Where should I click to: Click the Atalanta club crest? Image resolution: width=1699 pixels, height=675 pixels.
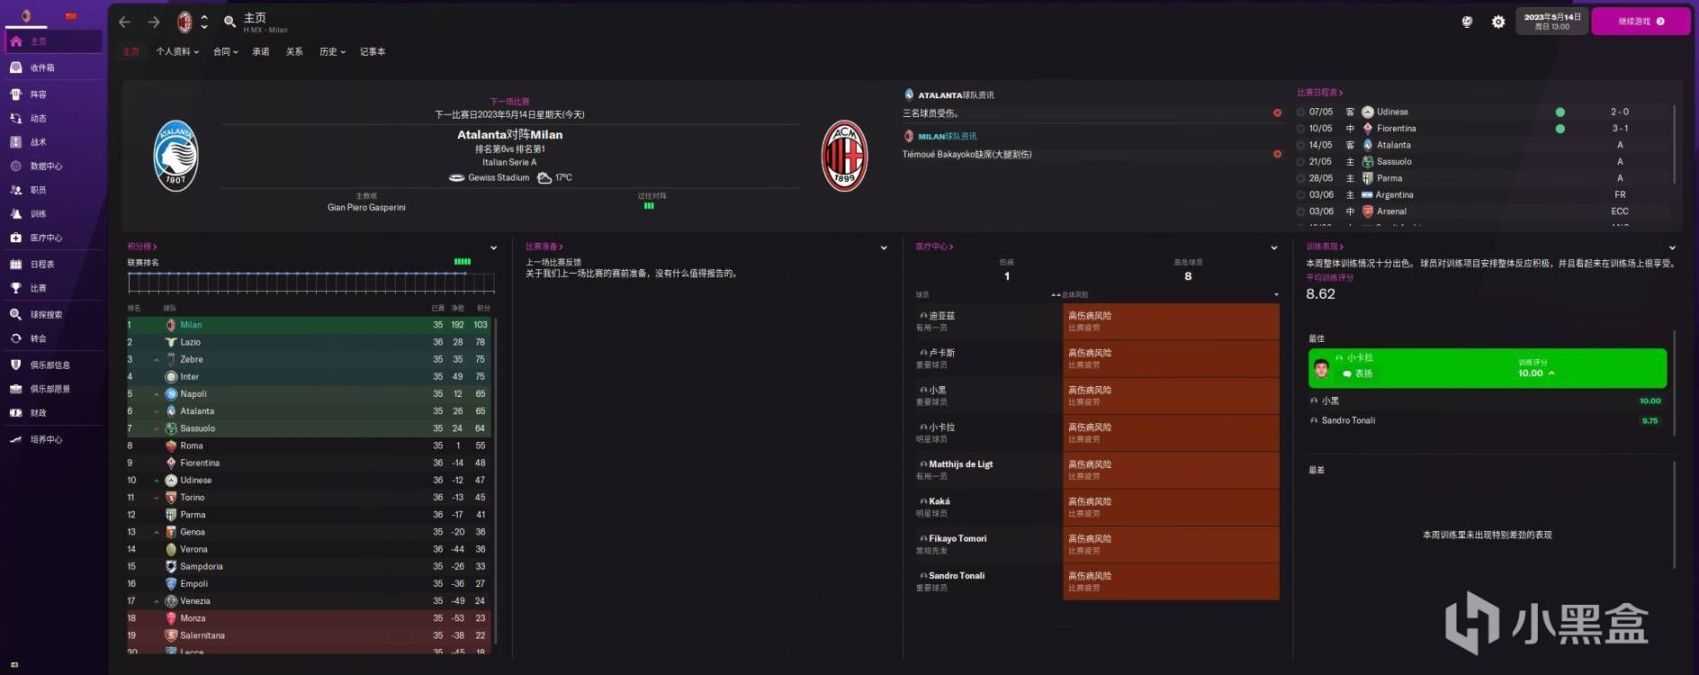coord(176,156)
